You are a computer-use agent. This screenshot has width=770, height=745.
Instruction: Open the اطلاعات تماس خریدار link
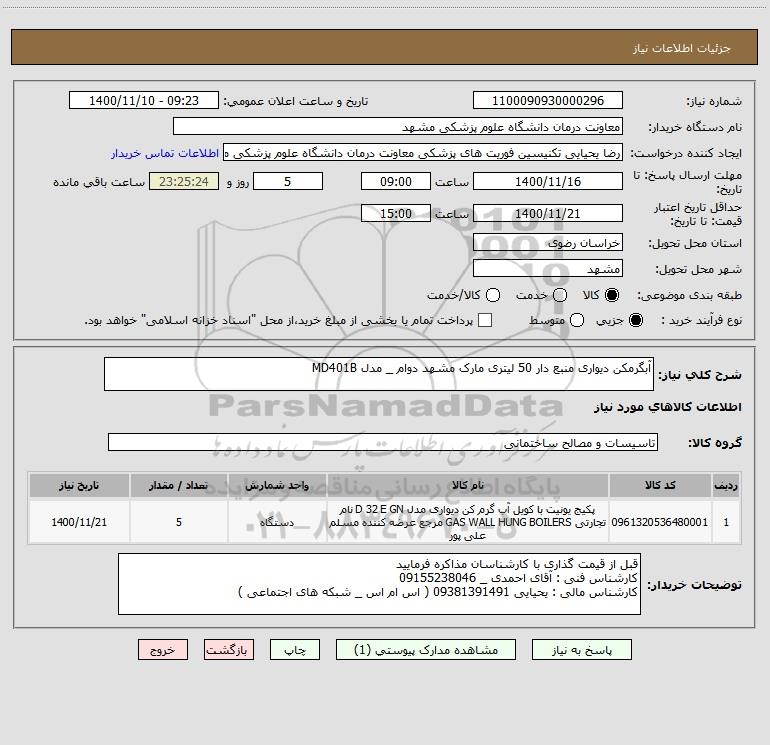coord(165,153)
